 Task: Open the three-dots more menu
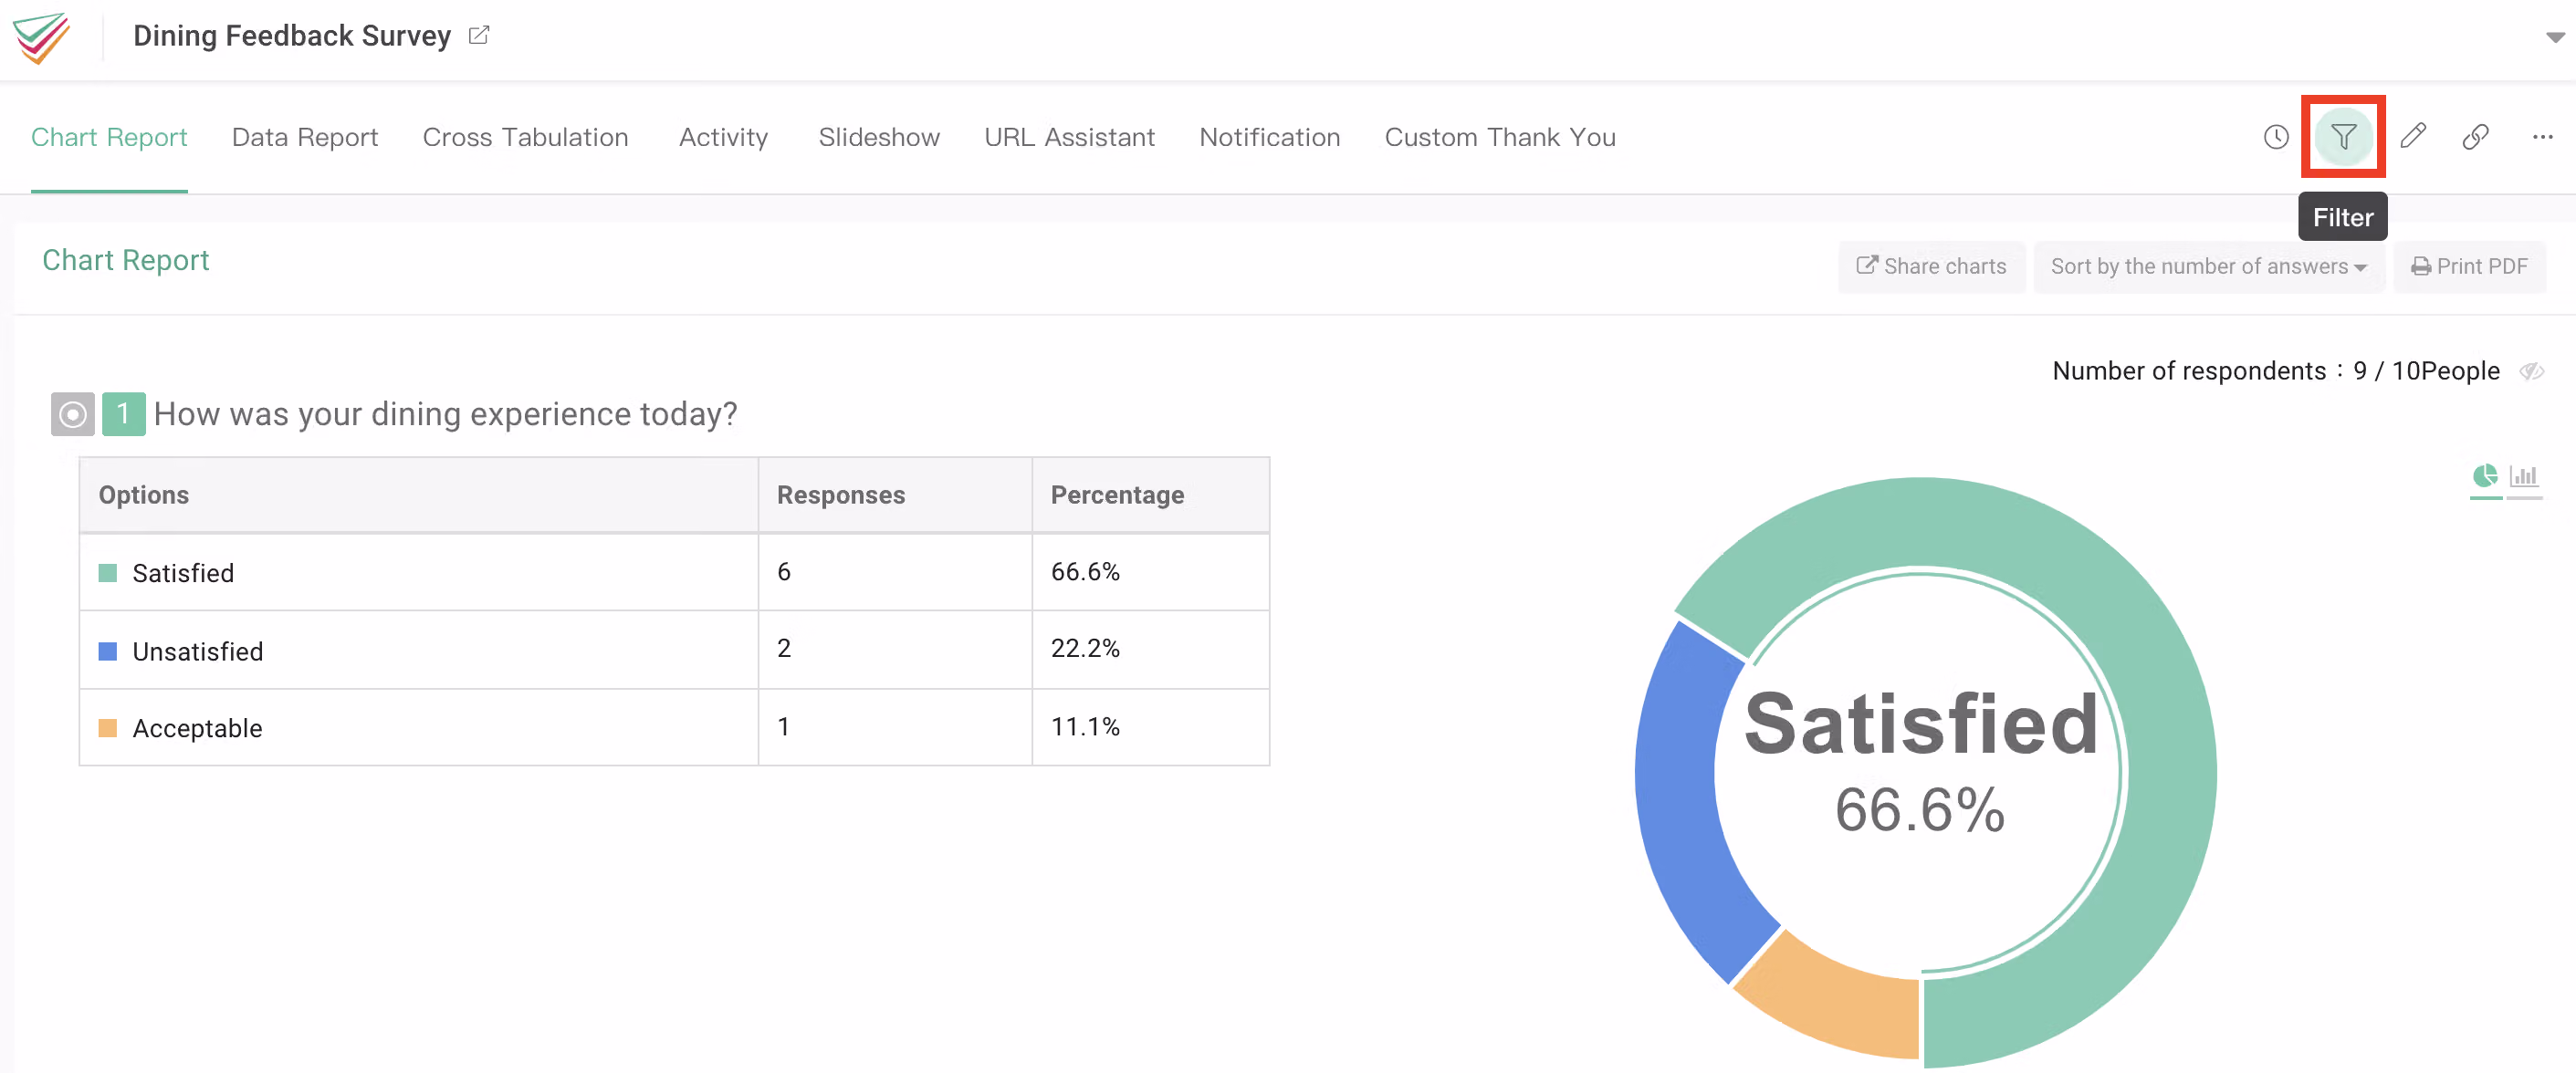click(2542, 137)
